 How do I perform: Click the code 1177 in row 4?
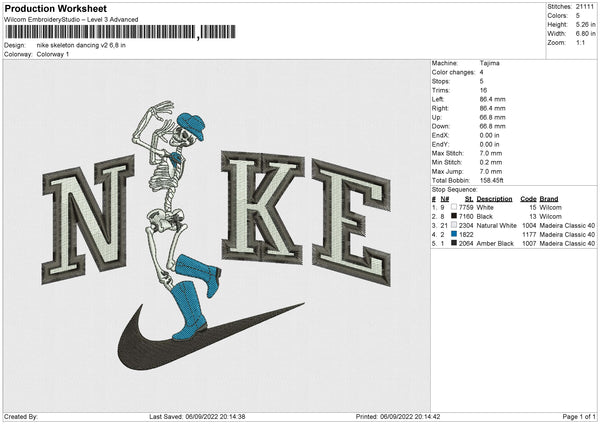pyautogui.click(x=529, y=234)
